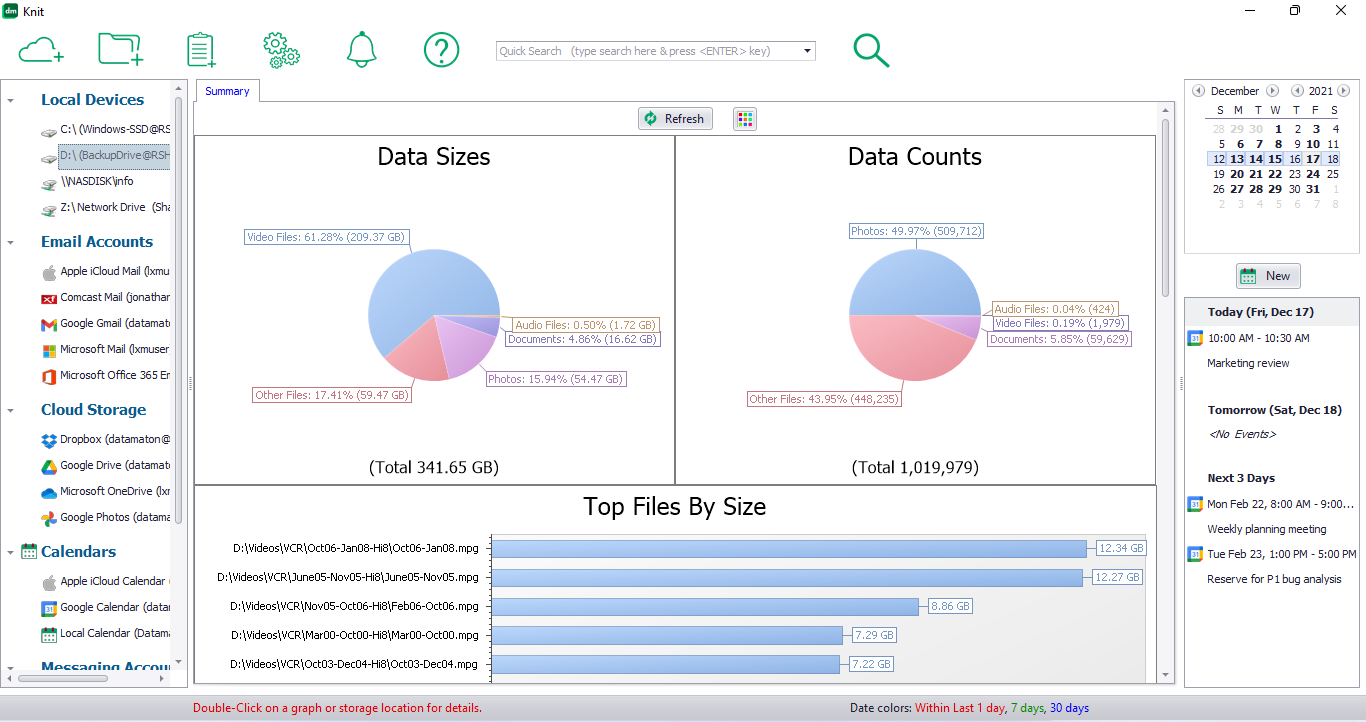Click the add cloud storage icon
This screenshot has width=1366, height=722.
(41, 49)
